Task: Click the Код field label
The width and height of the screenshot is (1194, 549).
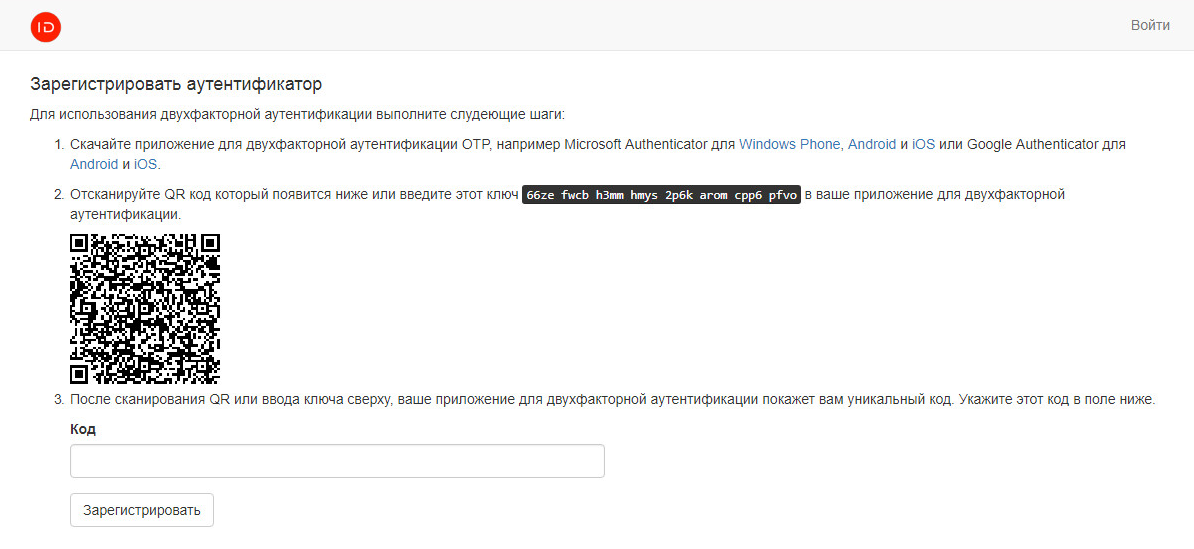Action: 83,429
